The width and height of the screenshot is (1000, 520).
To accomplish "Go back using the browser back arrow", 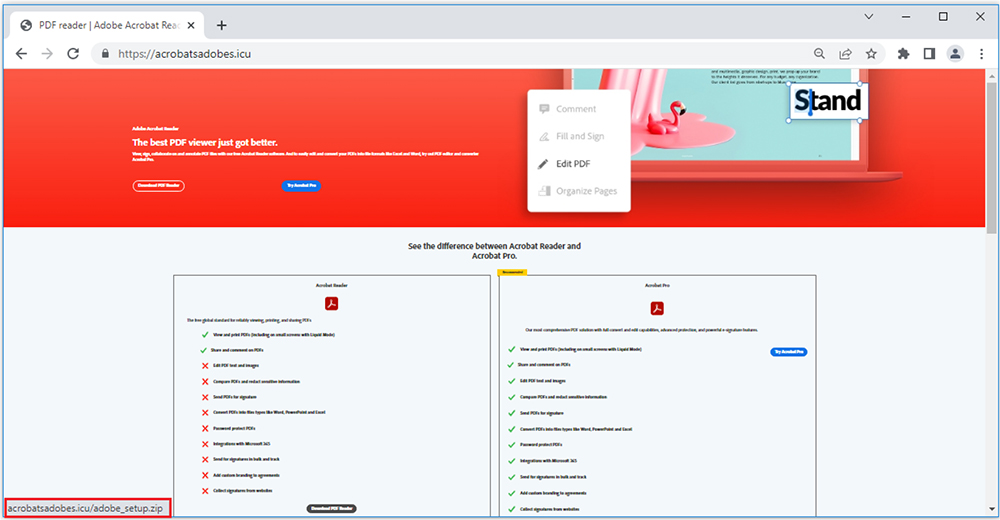I will 21,54.
